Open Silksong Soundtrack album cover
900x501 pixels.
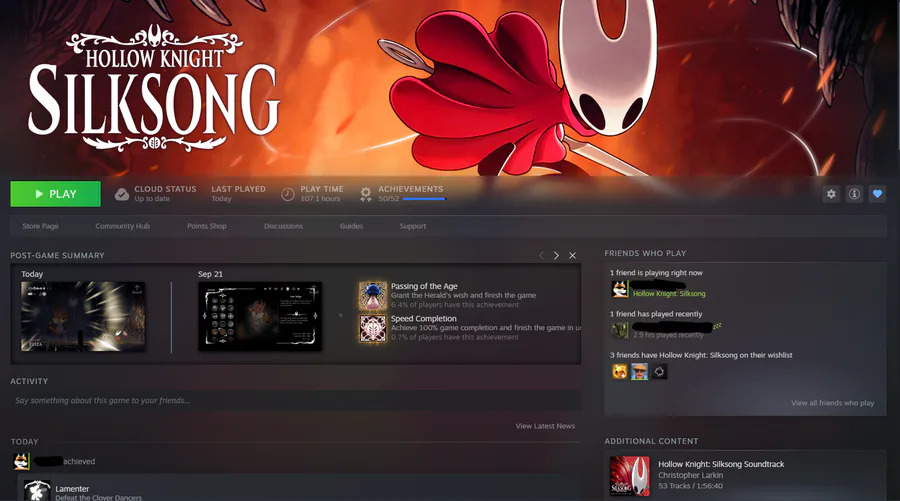pyautogui.click(x=630, y=476)
